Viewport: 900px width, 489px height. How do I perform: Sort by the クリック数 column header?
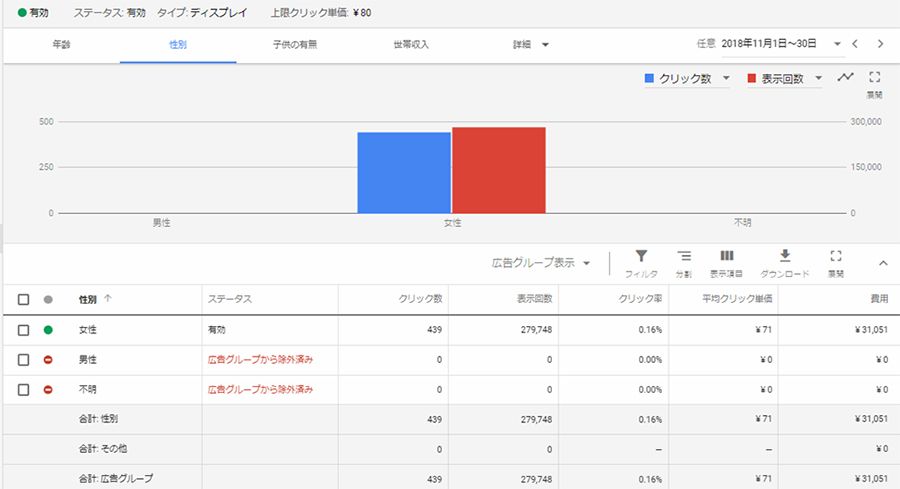tap(420, 299)
